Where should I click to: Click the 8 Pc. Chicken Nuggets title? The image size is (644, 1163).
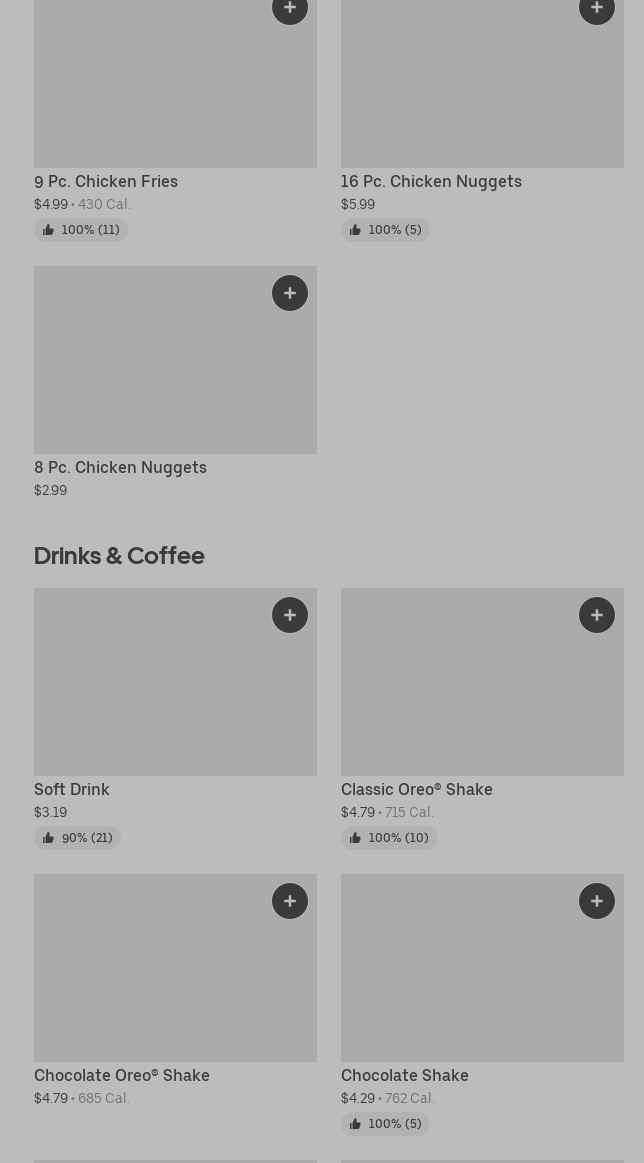click(x=120, y=468)
